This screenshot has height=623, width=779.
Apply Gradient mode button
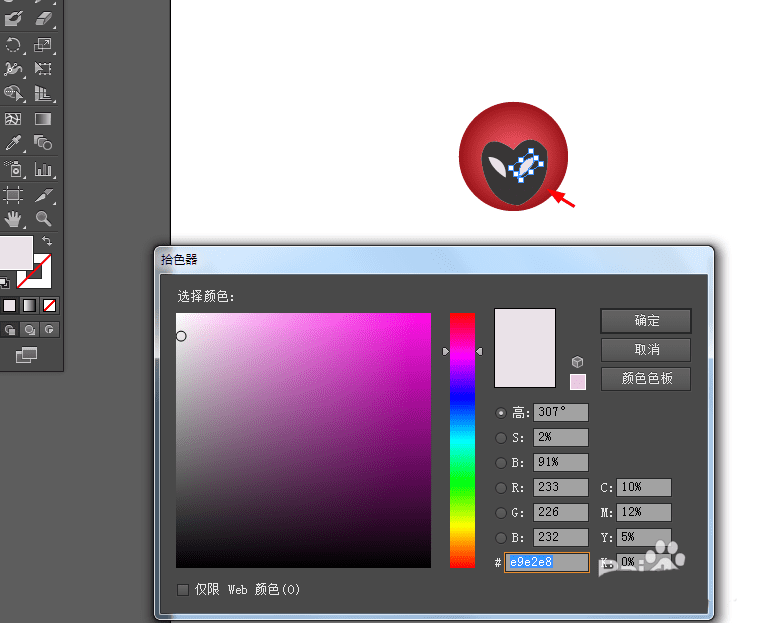tap(30, 306)
